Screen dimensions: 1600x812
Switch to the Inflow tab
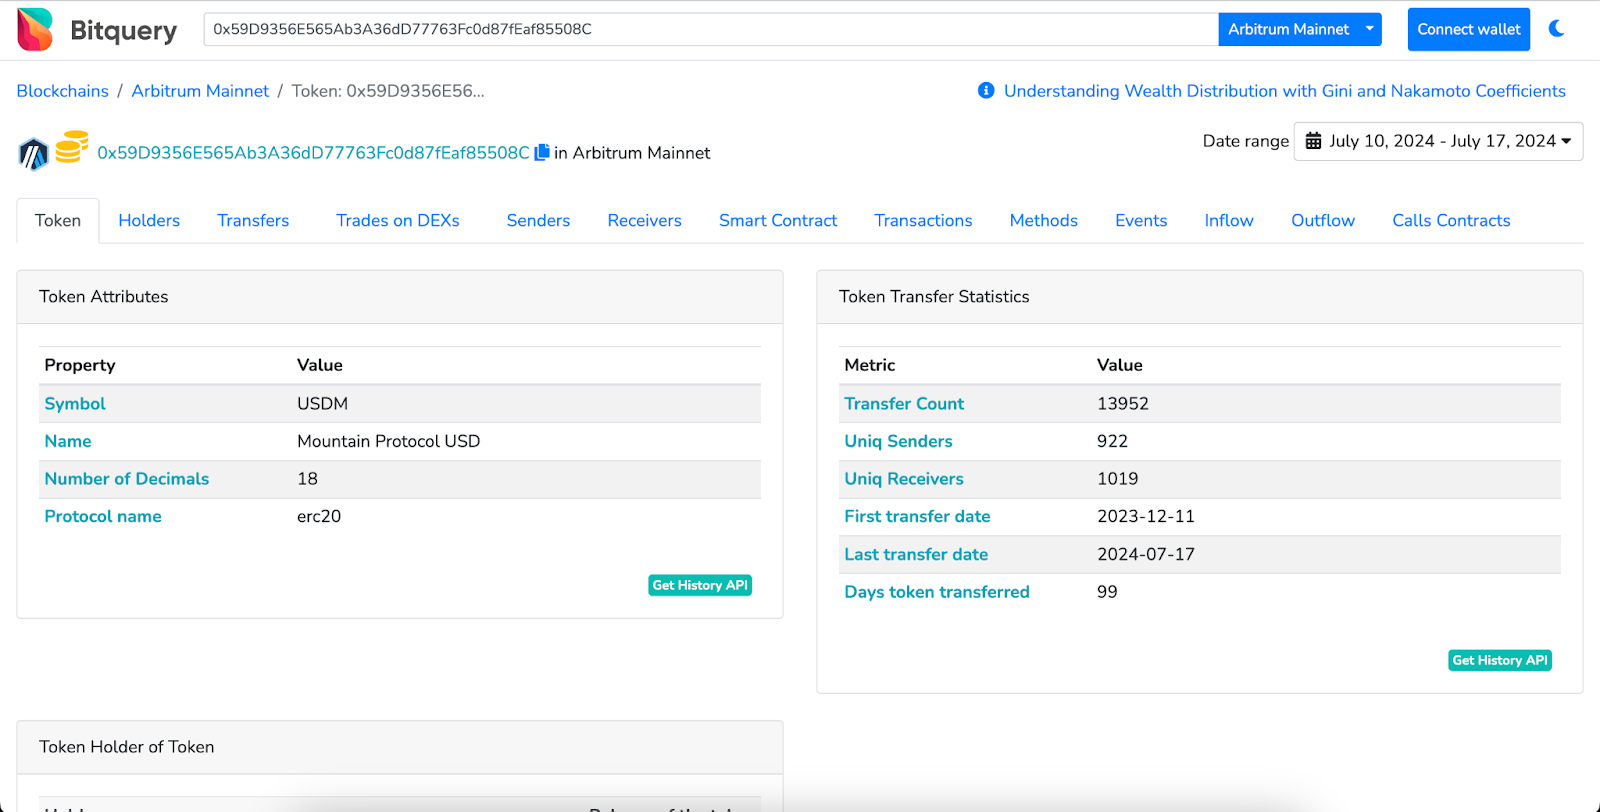(1228, 220)
